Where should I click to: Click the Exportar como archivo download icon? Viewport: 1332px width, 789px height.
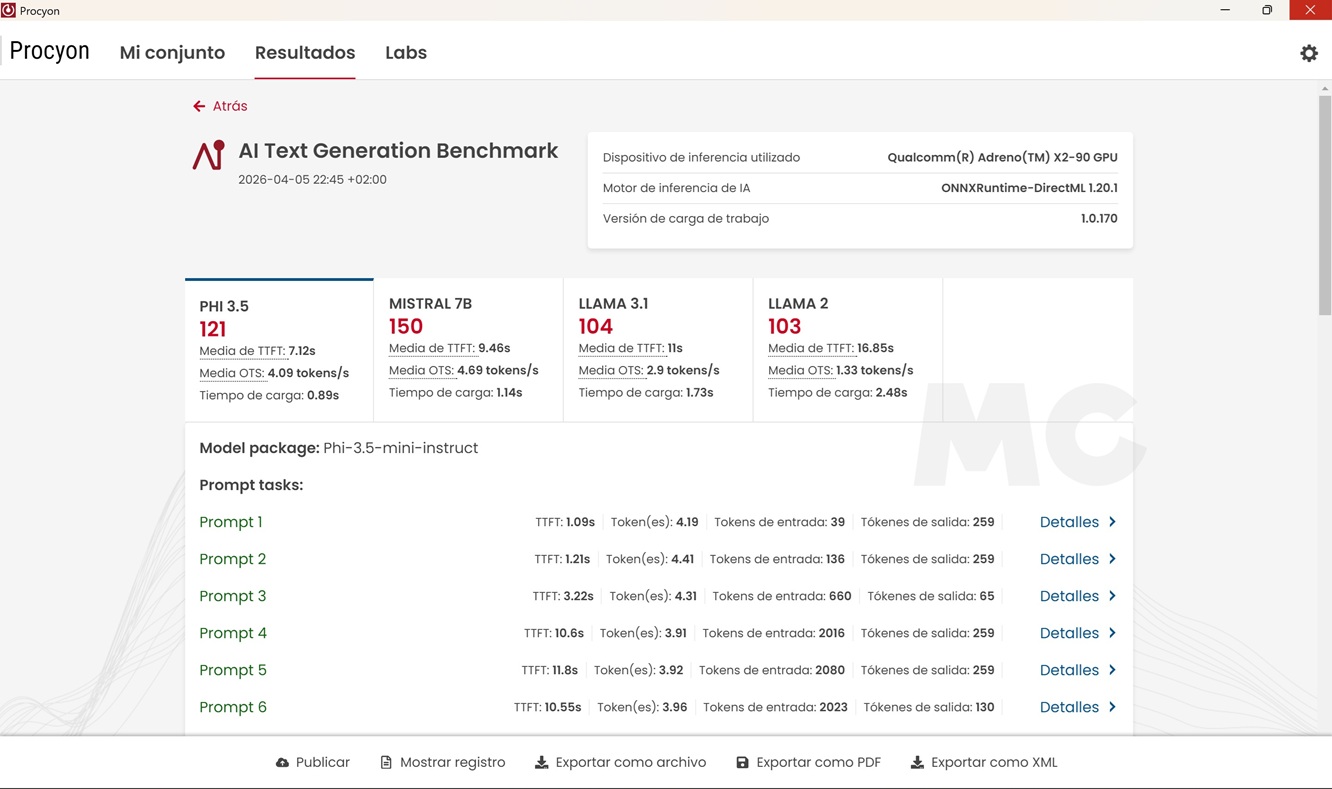click(541, 763)
